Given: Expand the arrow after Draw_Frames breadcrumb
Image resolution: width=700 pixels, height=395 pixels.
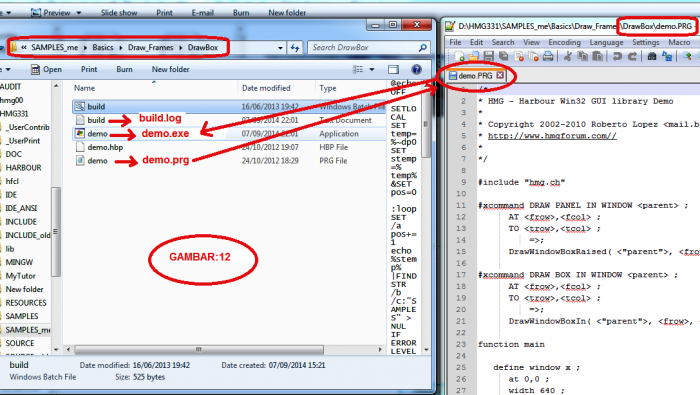Looking at the screenshot, I should 181,47.
